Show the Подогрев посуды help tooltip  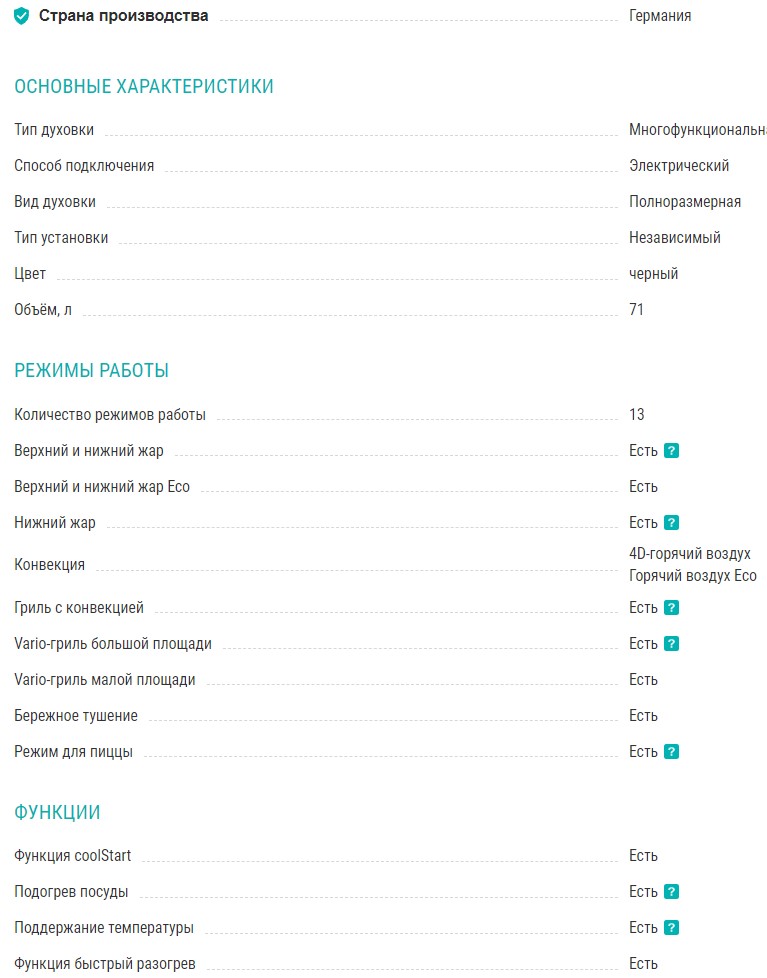(671, 892)
